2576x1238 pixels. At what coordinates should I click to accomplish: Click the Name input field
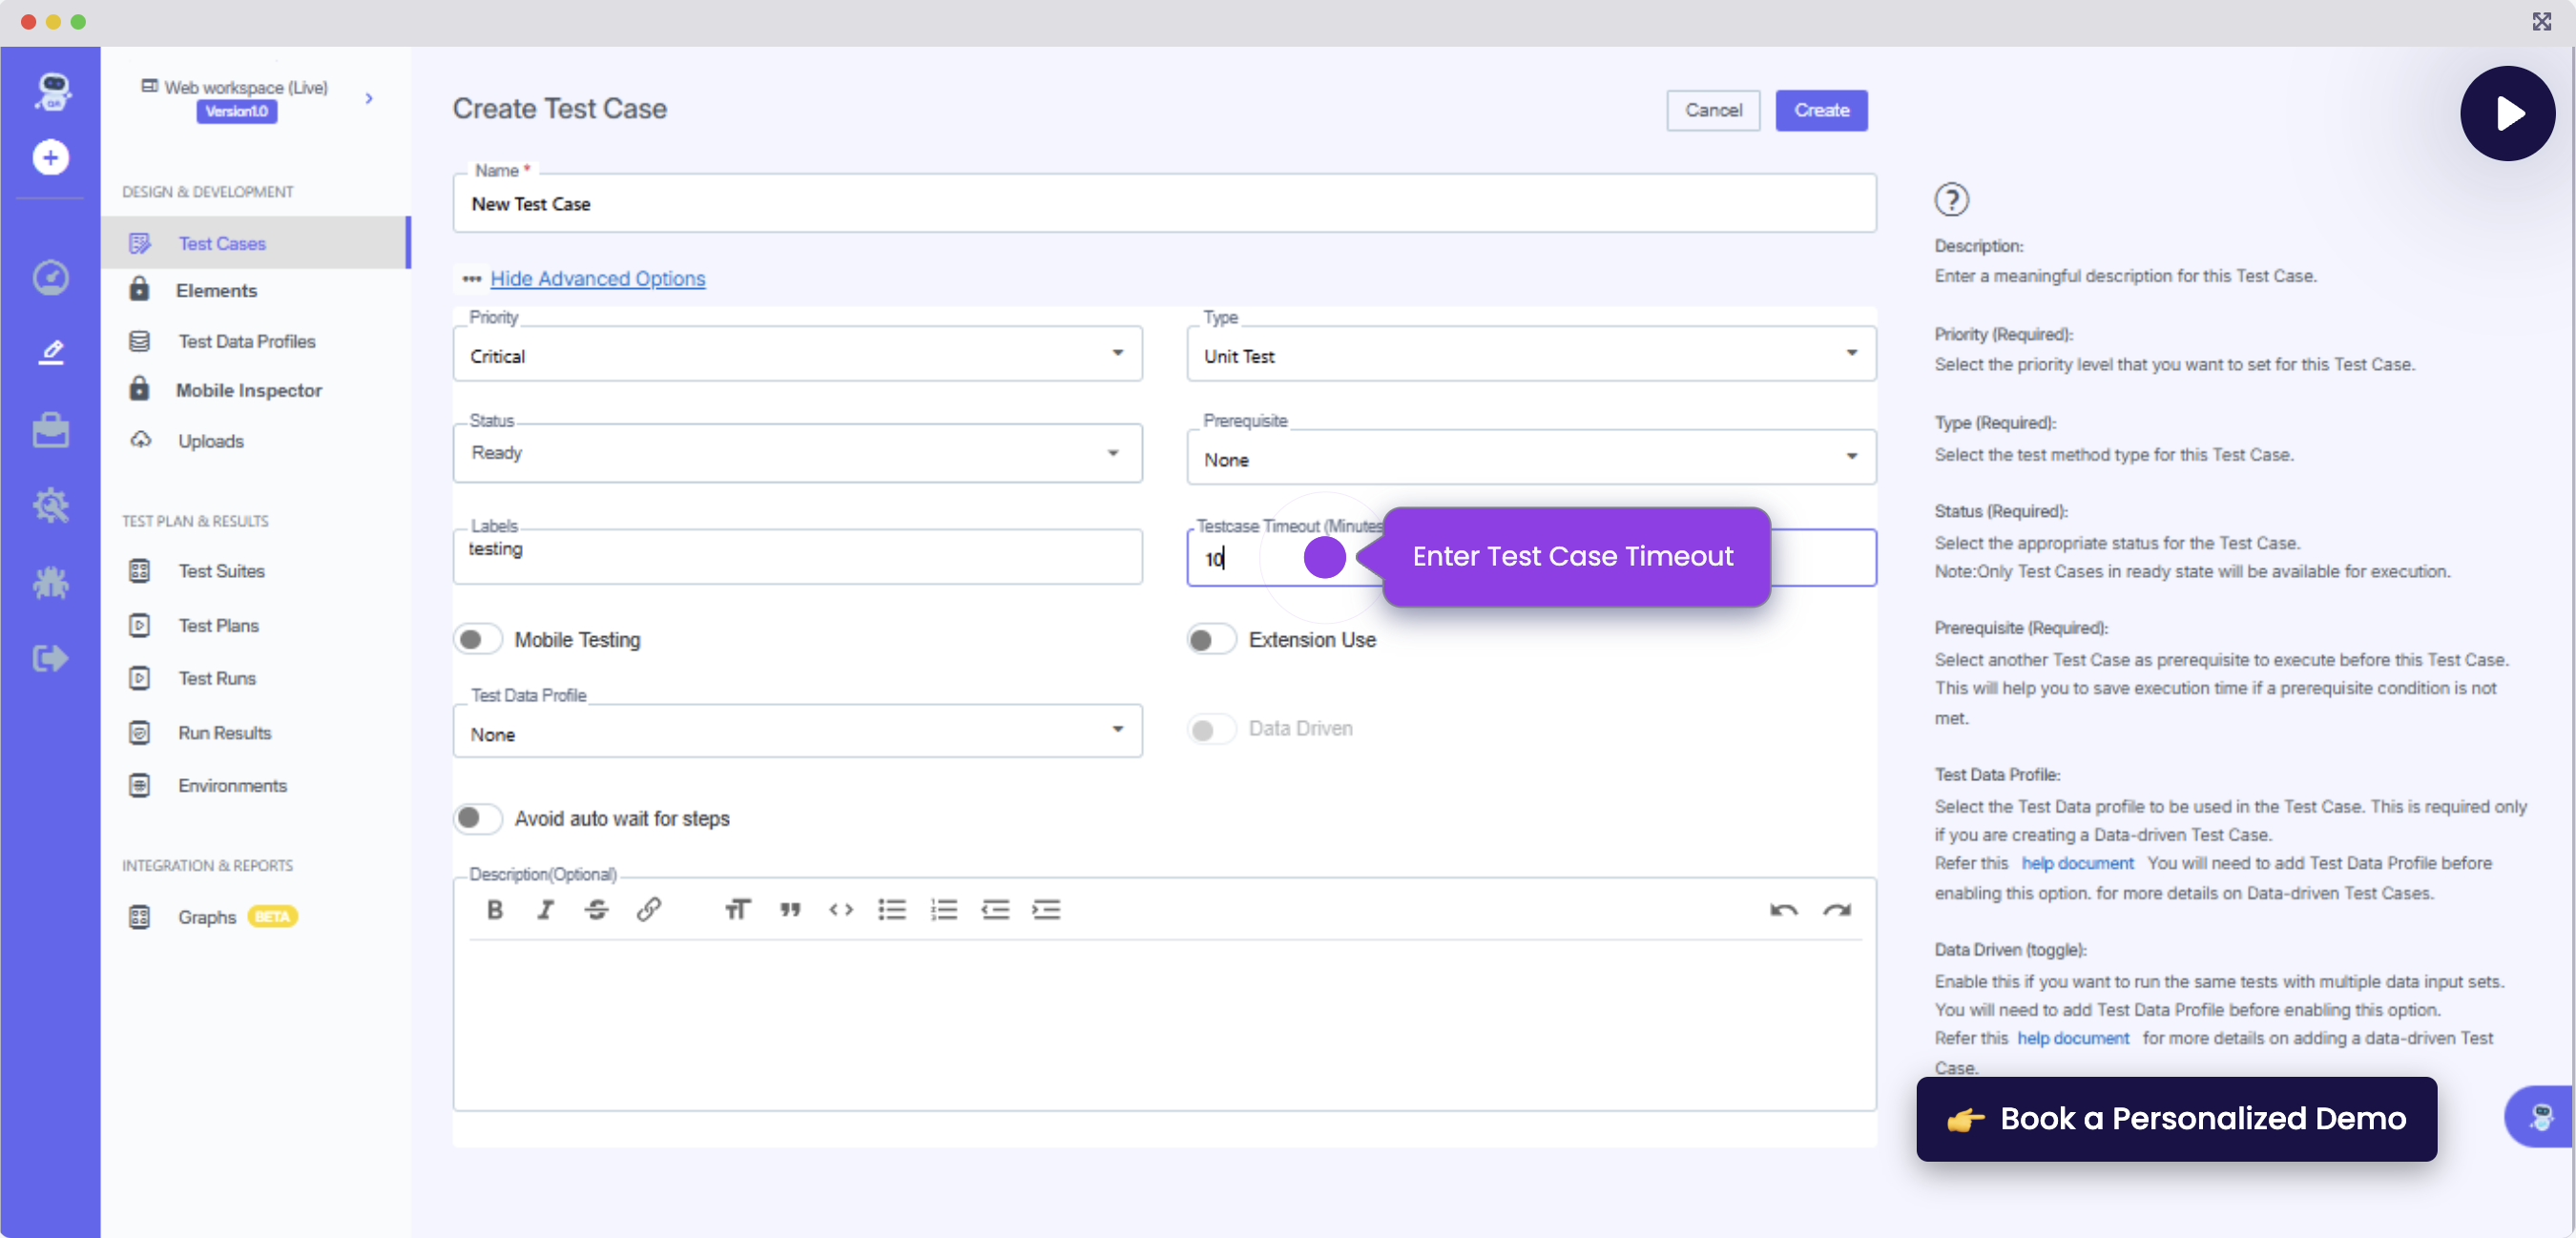(x=1163, y=204)
